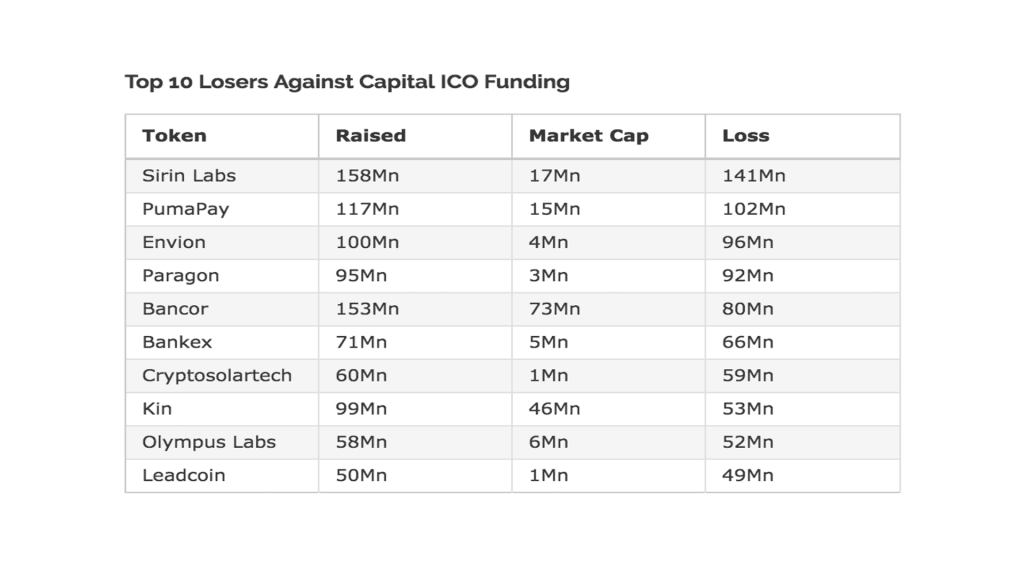Image resolution: width=1024 pixels, height=576 pixels.
Task: Select the Bankex token cell
Action: (x=177, y=342)
